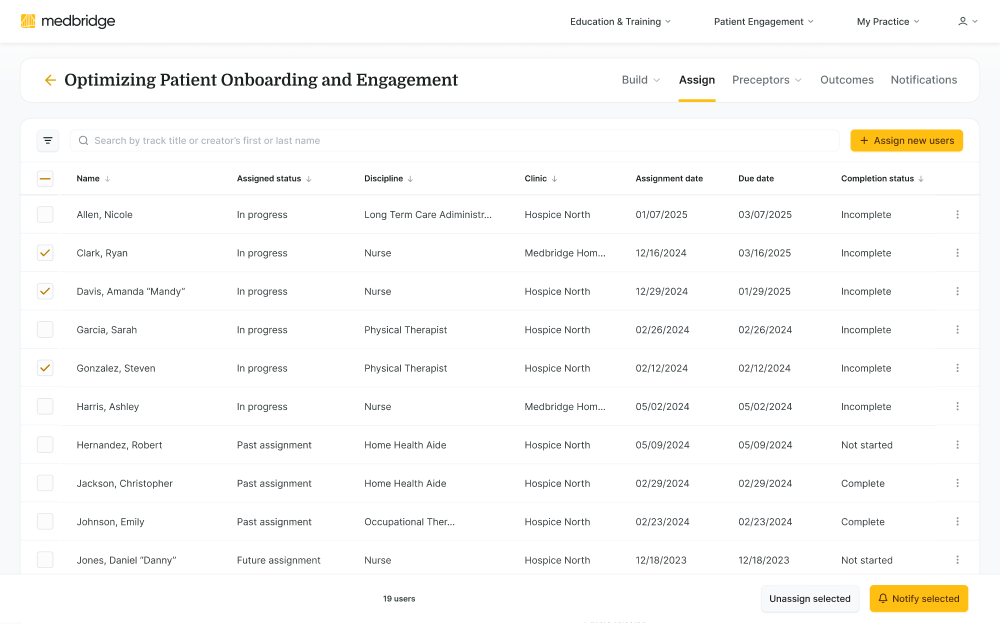Open row actions for Garcia, Sarah
1000x624 pixels.
pos(957,329)
